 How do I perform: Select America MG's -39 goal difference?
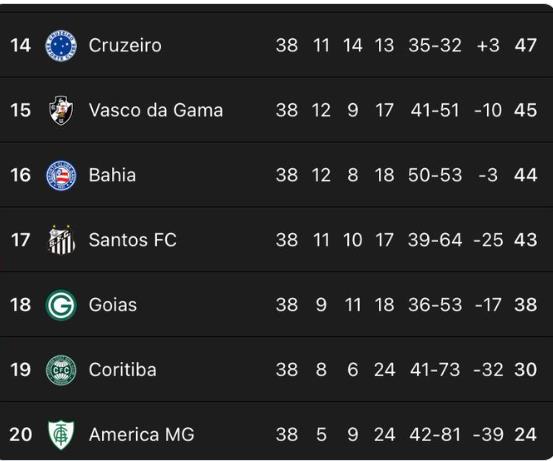click(x=488, y=435)
